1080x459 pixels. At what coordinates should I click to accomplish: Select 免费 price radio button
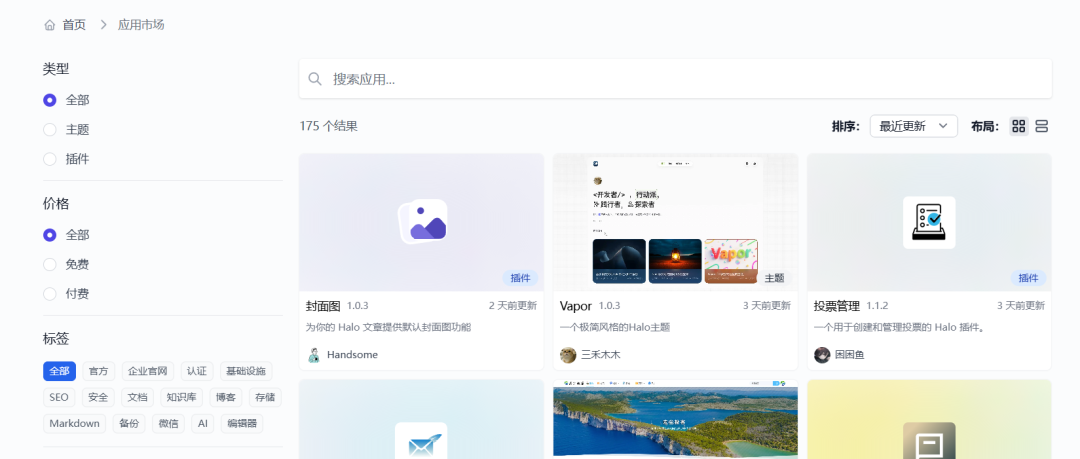click(x=50, y=265)
